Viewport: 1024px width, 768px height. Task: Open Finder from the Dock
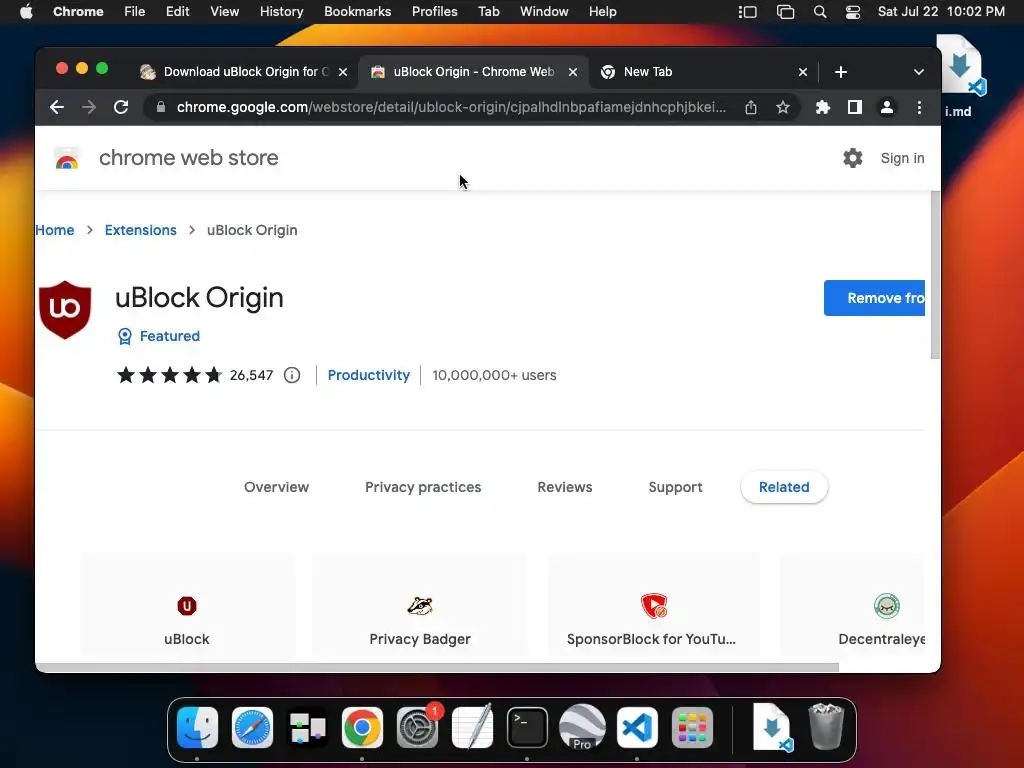pyautogui.click(x=197, y=728)
